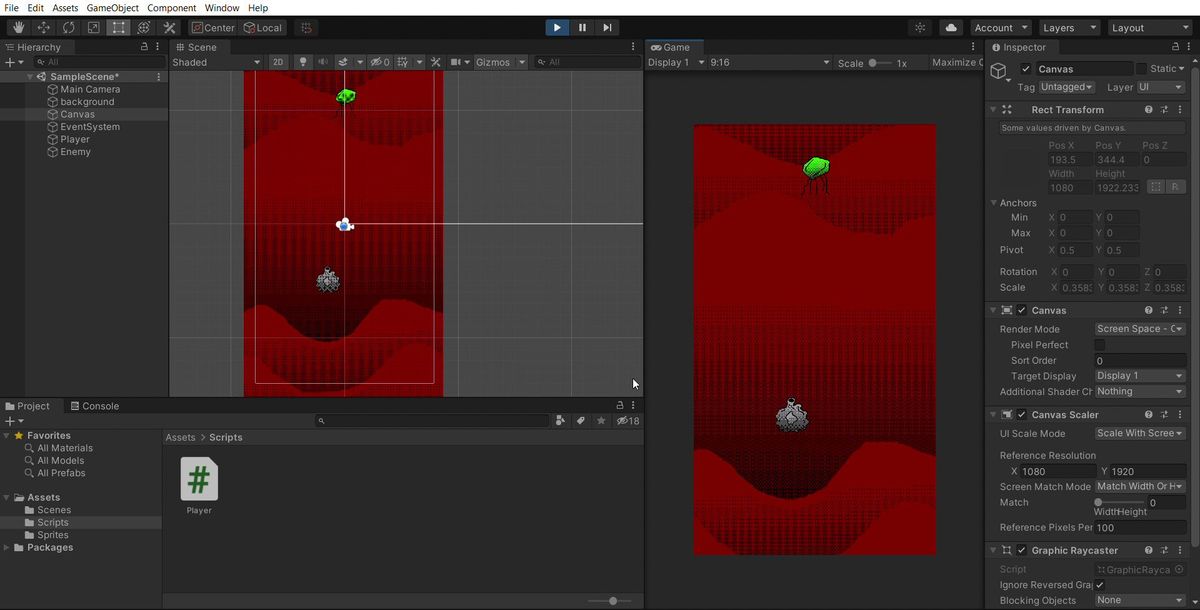Image resolution: width=1200 pixels, height=610 pixels.
Task: Disable the Graphic Raycaster component
Action: click(1021, 549)
